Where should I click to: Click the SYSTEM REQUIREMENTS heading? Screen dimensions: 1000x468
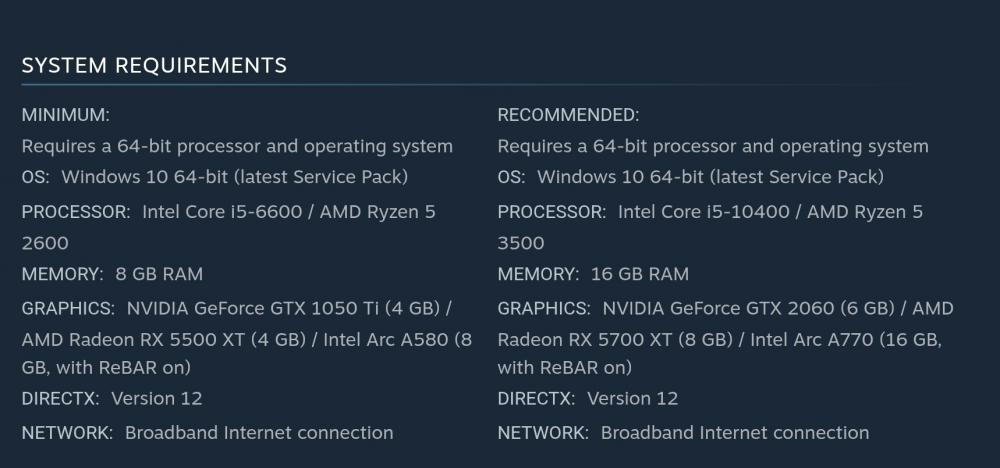[x=154, y=66]
